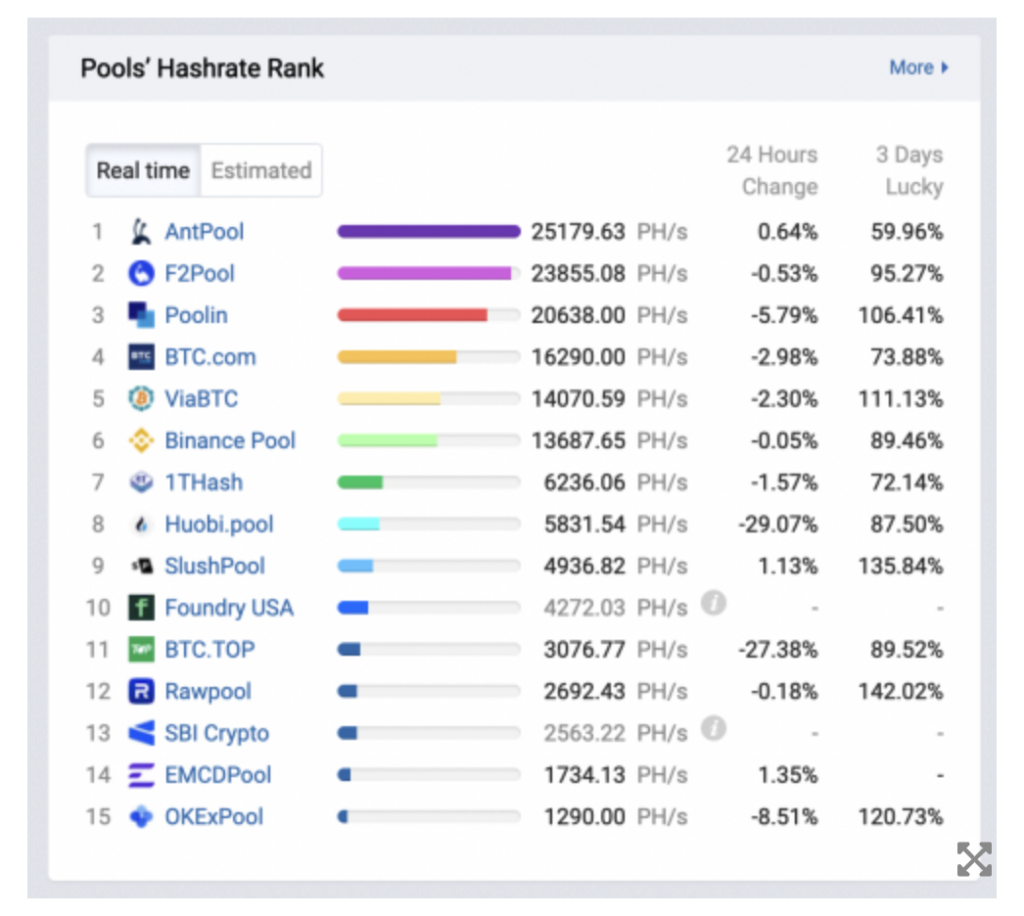
Task: Open the BTC.com pool link
Action: [210, 357]
